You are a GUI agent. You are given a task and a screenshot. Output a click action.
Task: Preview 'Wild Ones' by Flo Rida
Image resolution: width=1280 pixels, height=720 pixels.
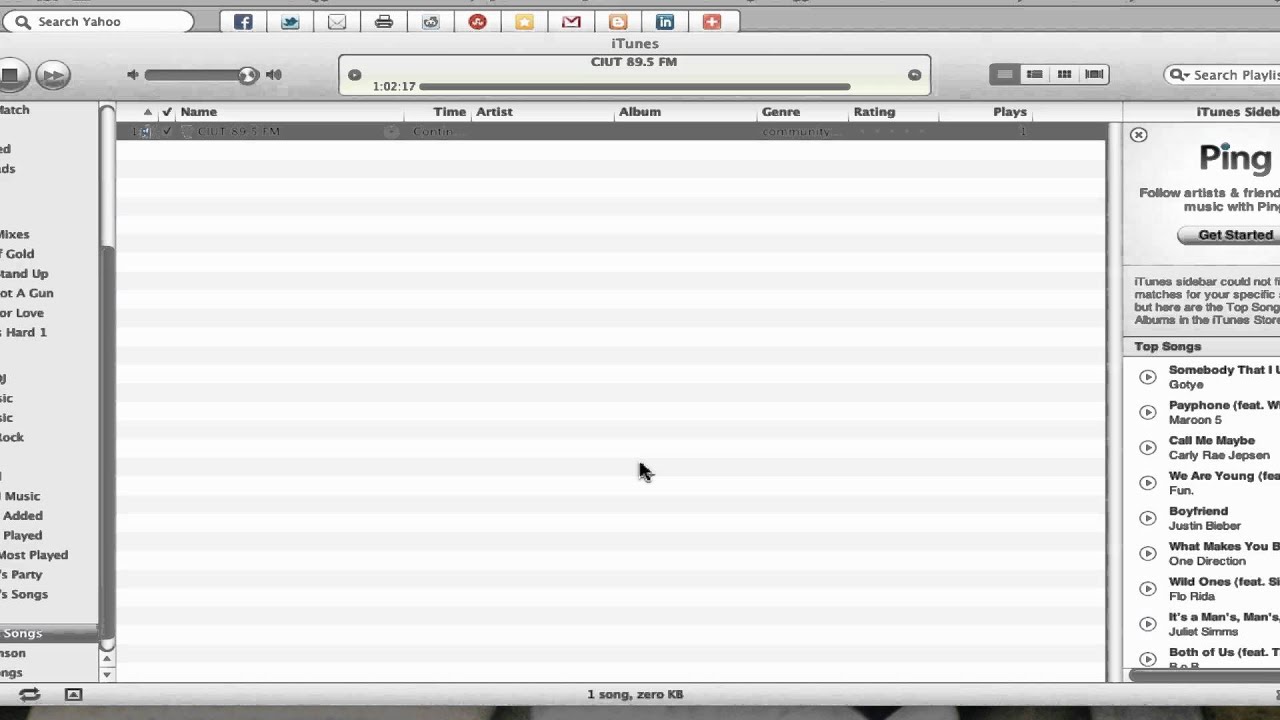[1148, 589]
